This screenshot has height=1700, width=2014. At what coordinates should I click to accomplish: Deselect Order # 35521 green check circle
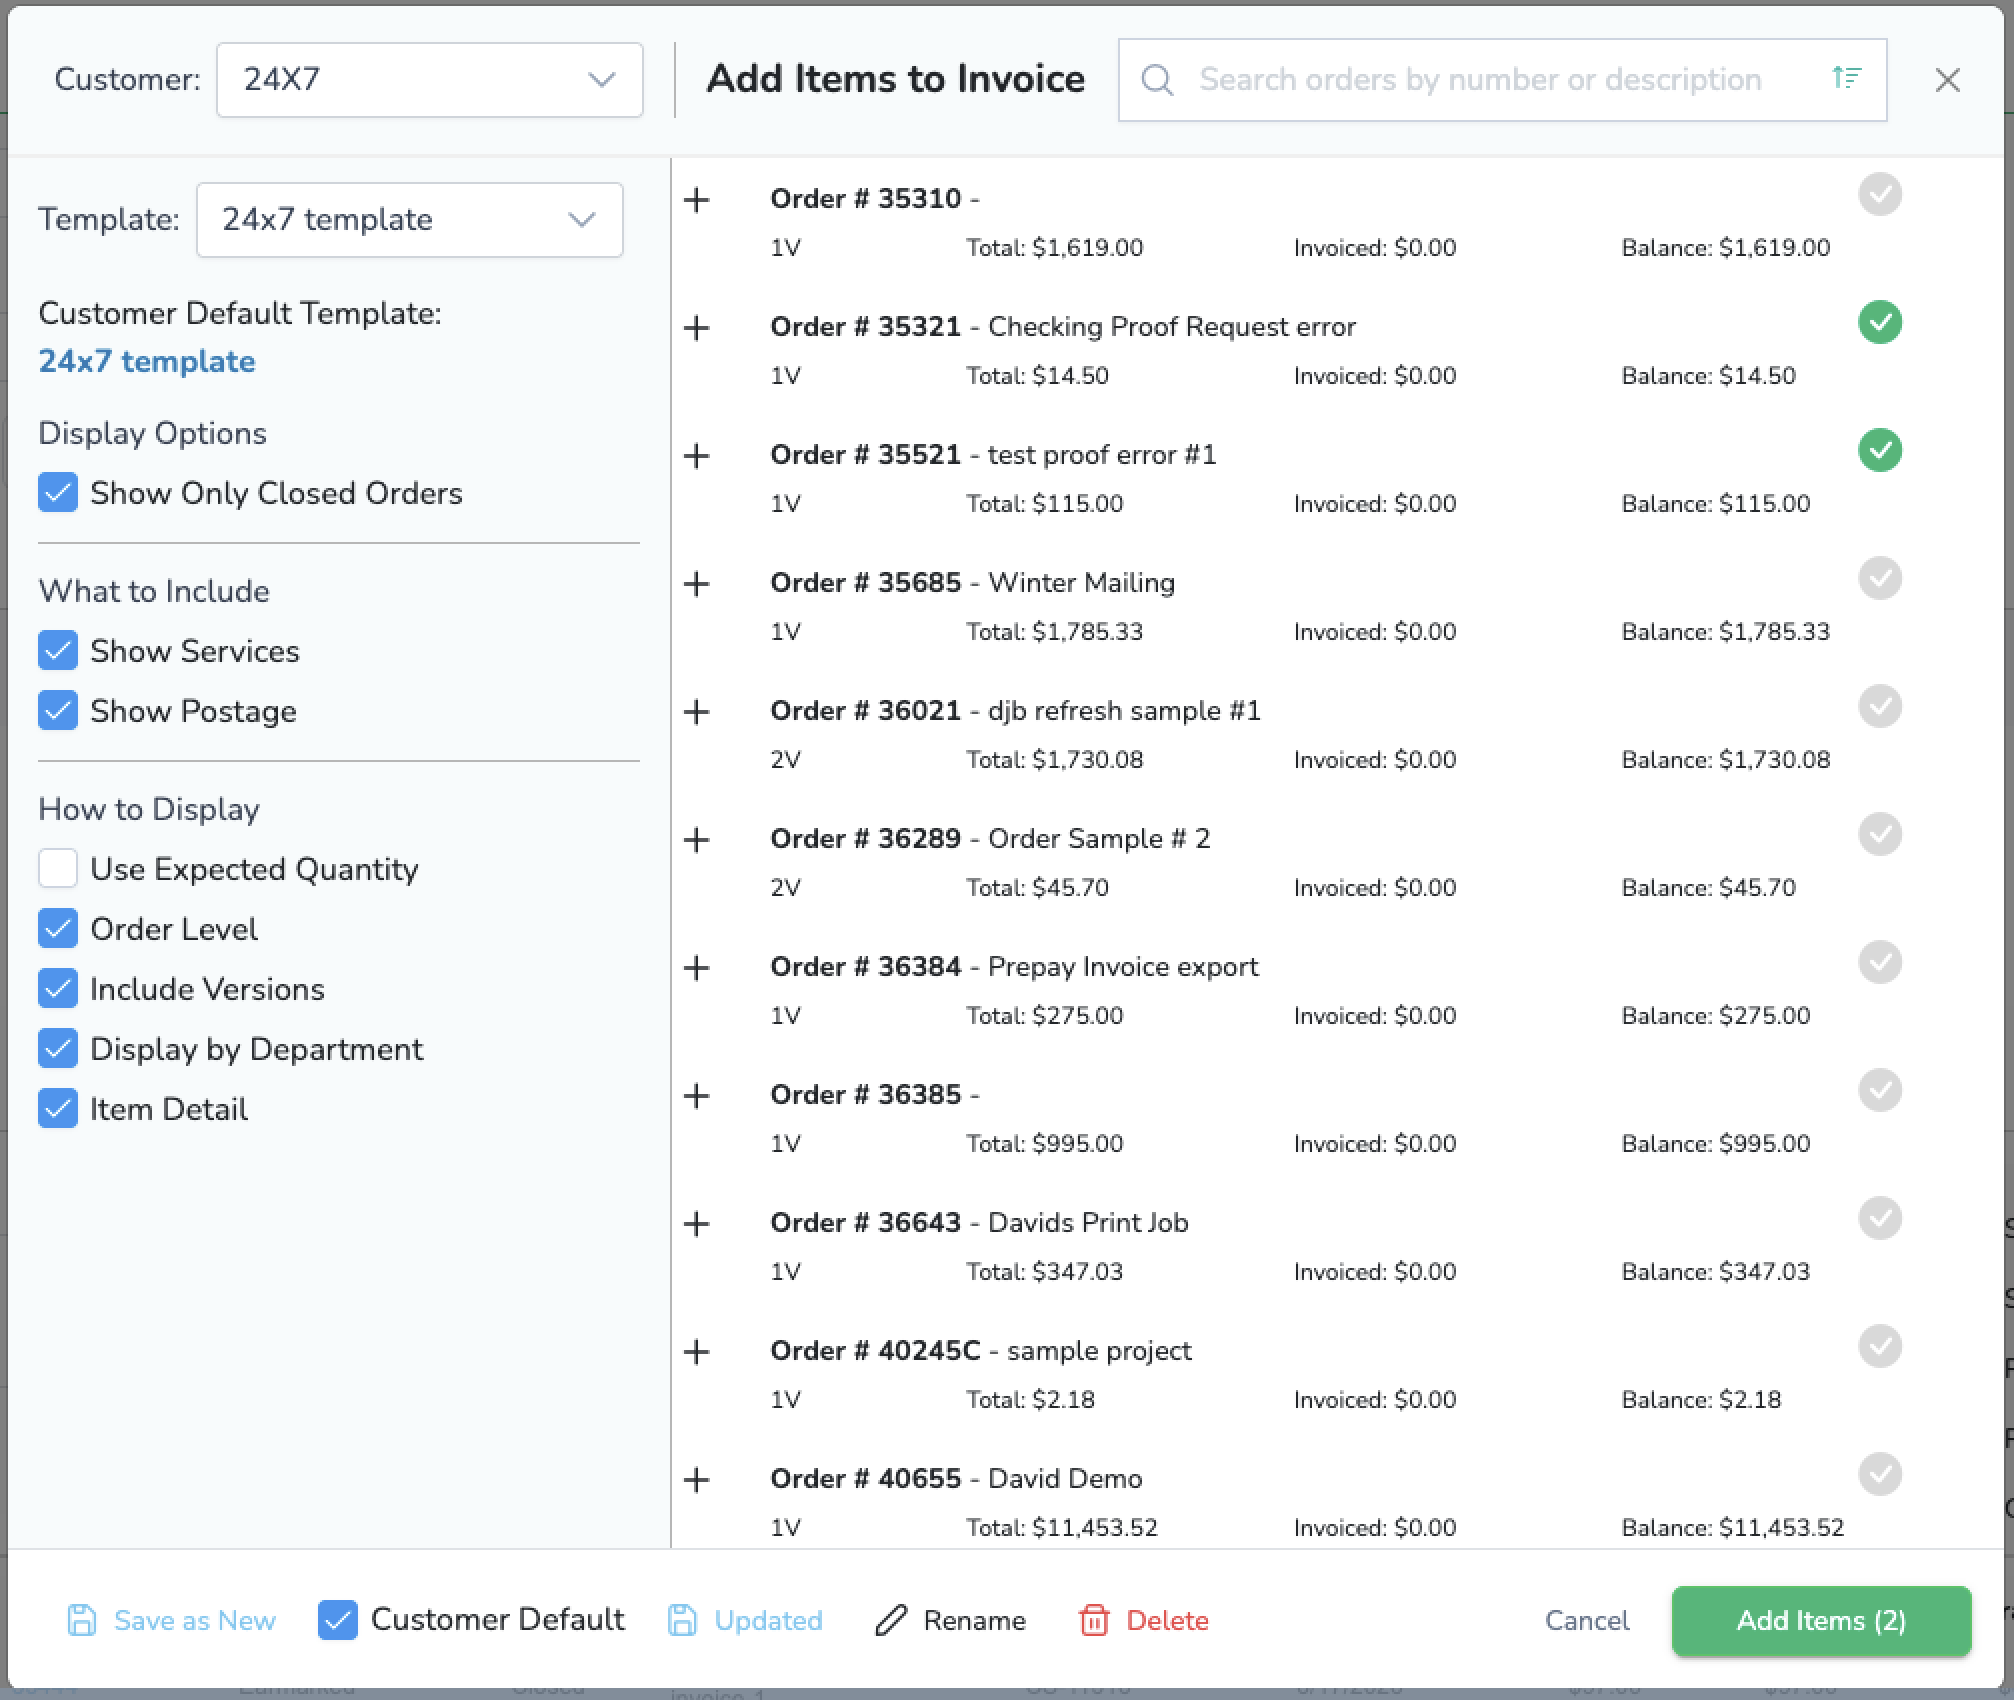coord(1880,450)
